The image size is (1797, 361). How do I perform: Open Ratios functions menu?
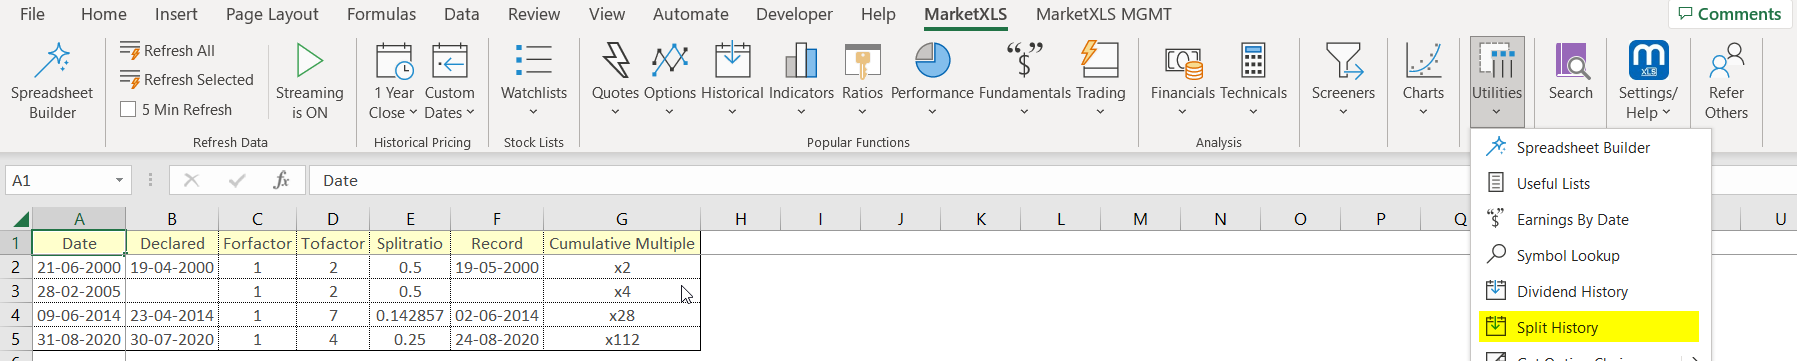(x=862, y=80)
